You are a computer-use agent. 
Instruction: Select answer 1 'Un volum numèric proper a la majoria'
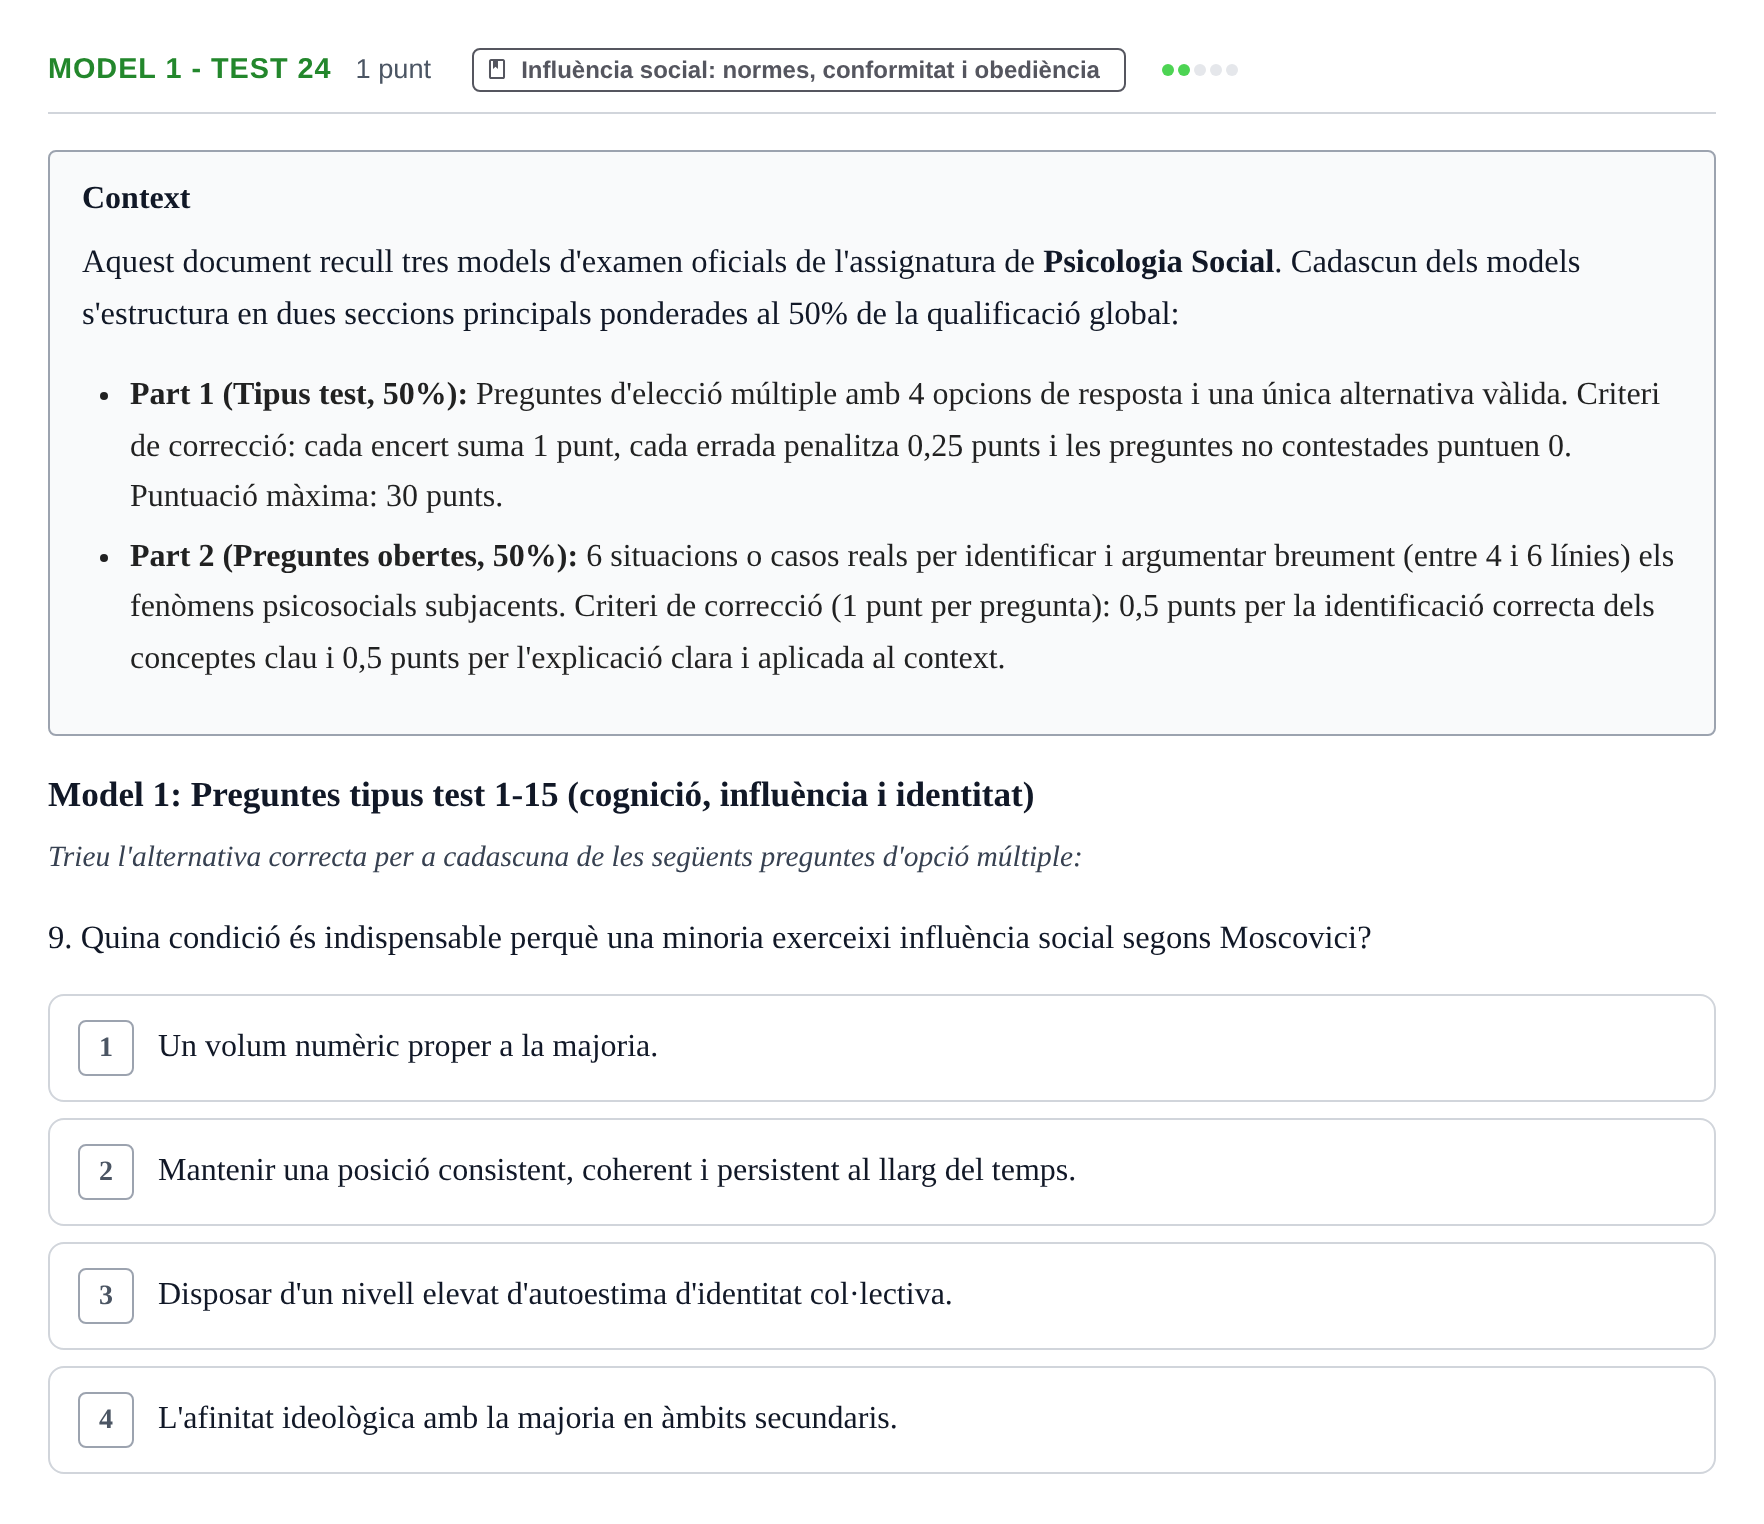881,1047
